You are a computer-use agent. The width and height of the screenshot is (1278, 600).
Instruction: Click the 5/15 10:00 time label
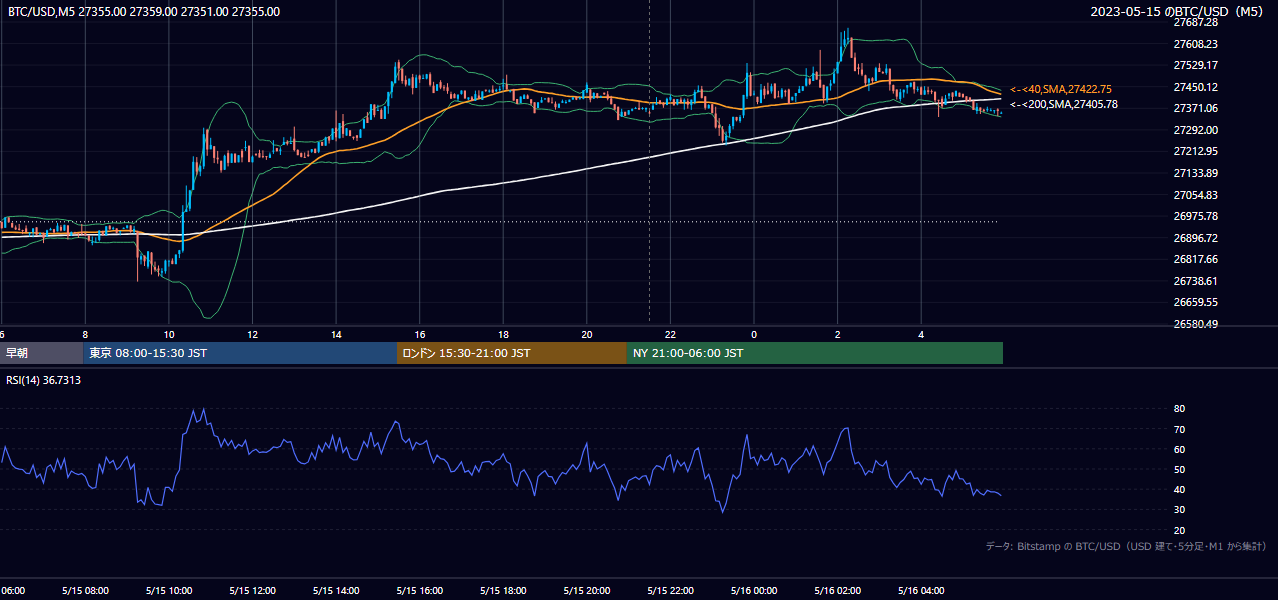coord(168,591)
